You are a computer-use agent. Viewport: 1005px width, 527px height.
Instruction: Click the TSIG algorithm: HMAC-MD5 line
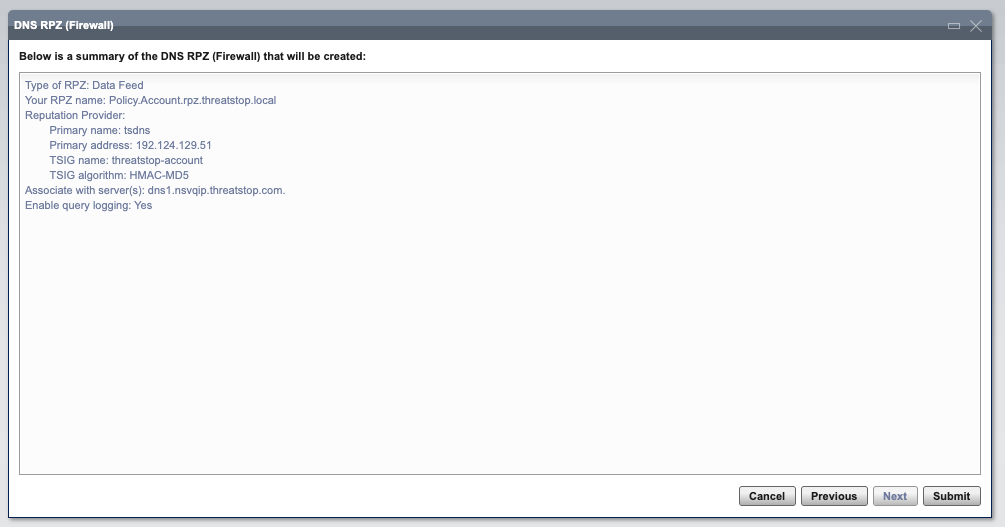point(119,175)
